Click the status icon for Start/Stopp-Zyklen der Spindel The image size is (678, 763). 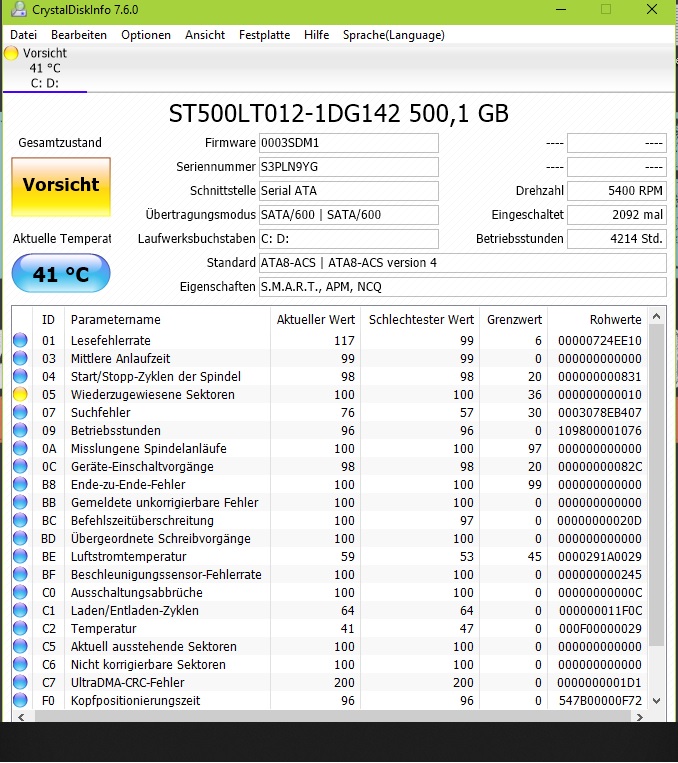[20, 376]
